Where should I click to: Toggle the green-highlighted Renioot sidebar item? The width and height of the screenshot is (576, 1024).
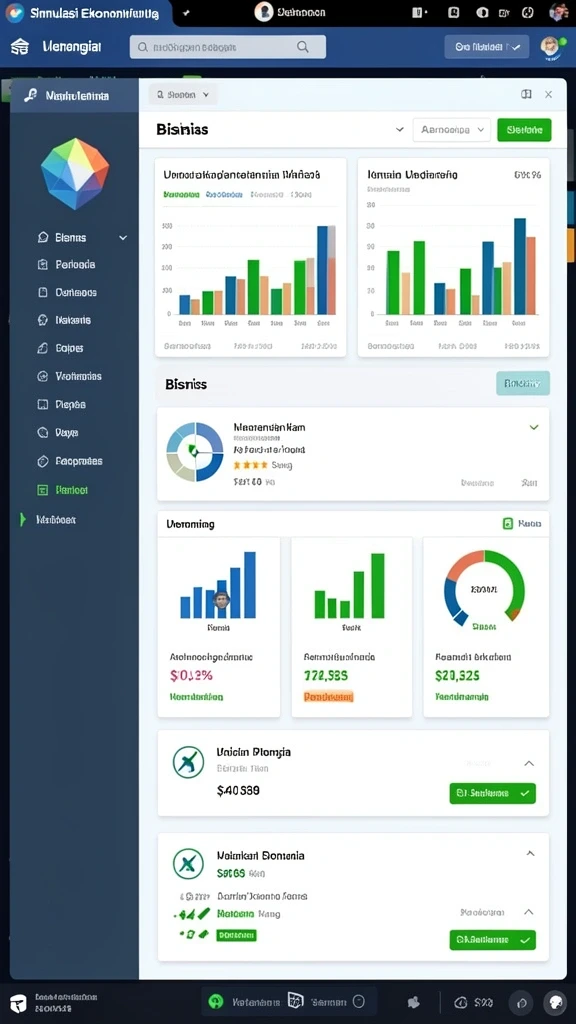tap(63, 490)
